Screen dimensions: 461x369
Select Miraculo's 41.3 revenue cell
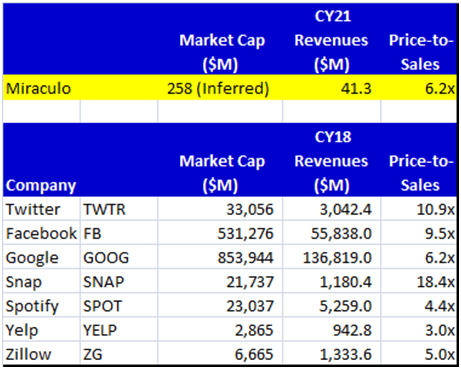point(331,89)
